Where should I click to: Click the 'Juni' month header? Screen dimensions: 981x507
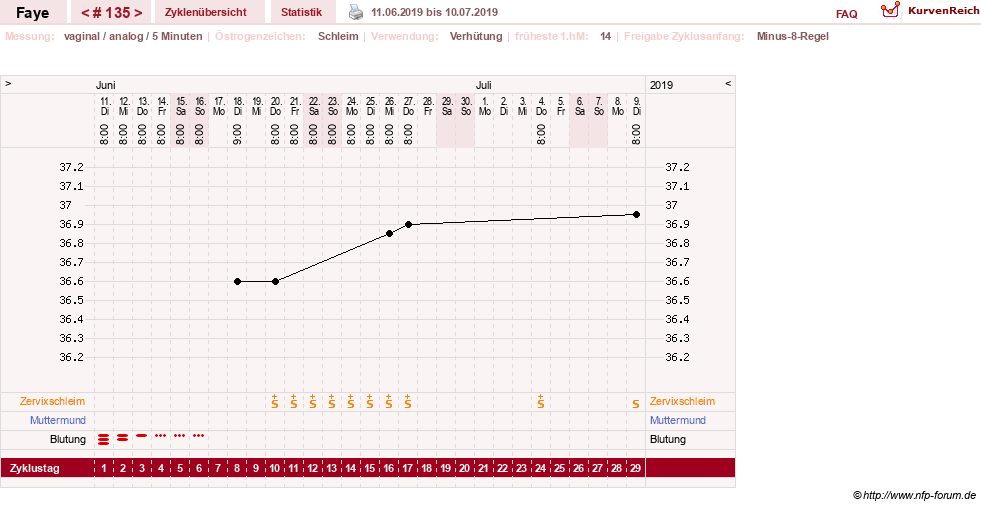point(106,85)
